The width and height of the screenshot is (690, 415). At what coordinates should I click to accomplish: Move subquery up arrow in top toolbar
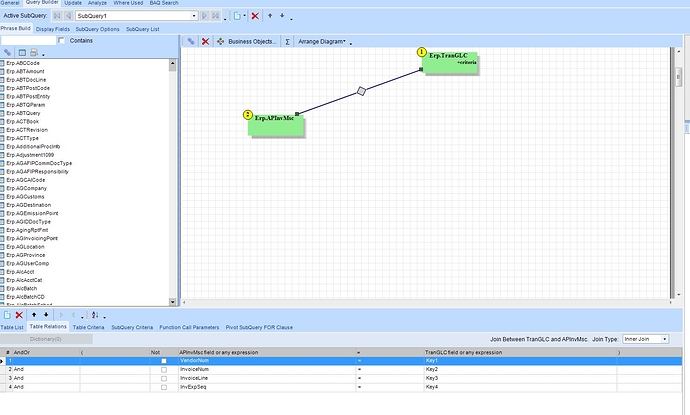(x=270, y=16)
